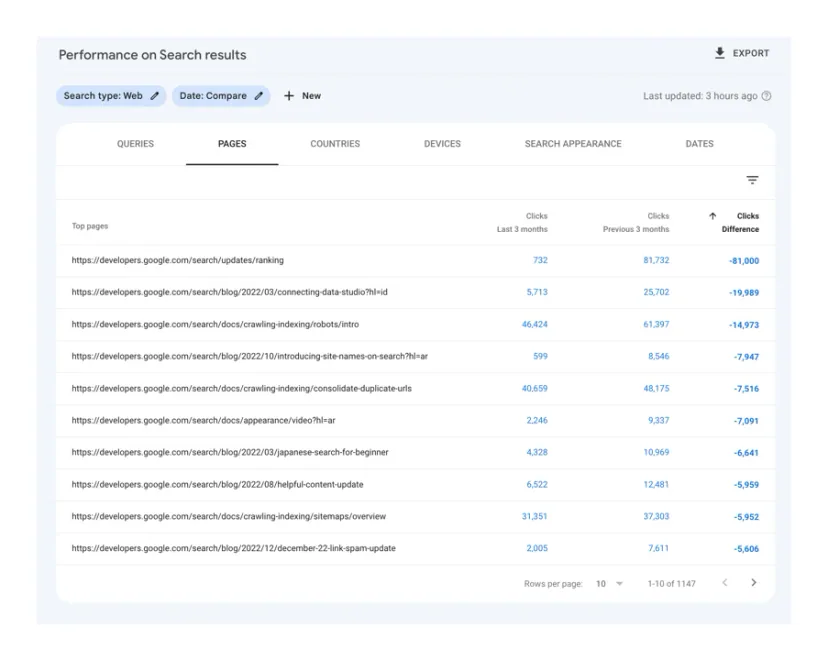Open the consolidate-duplicate-urls page row
The height and width of the screenshot is (661, 828).
(x=416, y=389)
